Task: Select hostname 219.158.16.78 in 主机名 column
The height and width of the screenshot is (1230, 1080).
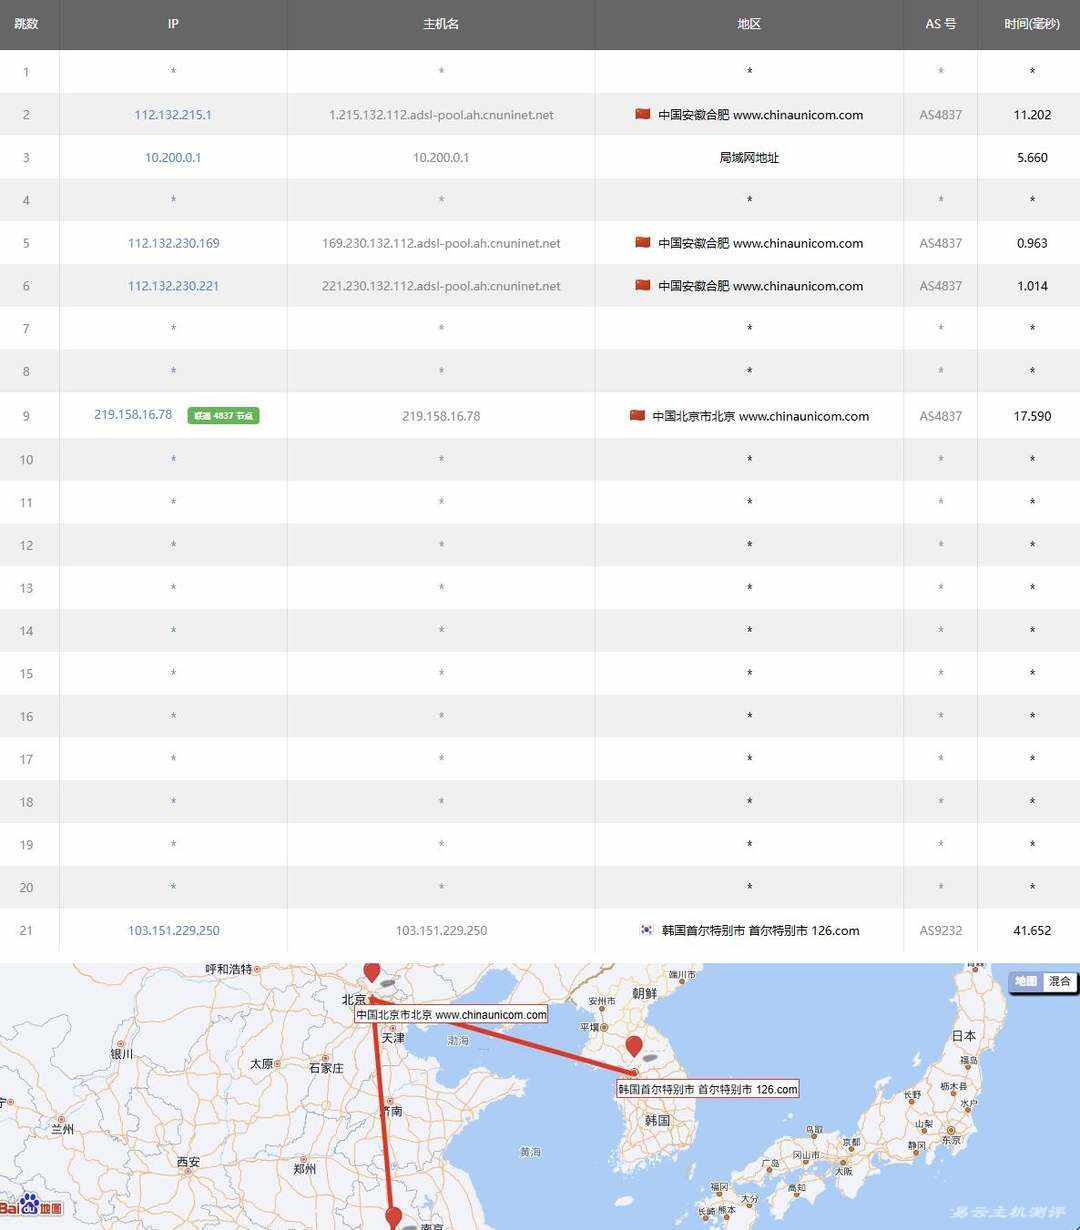Action: [x=441, y=416]
